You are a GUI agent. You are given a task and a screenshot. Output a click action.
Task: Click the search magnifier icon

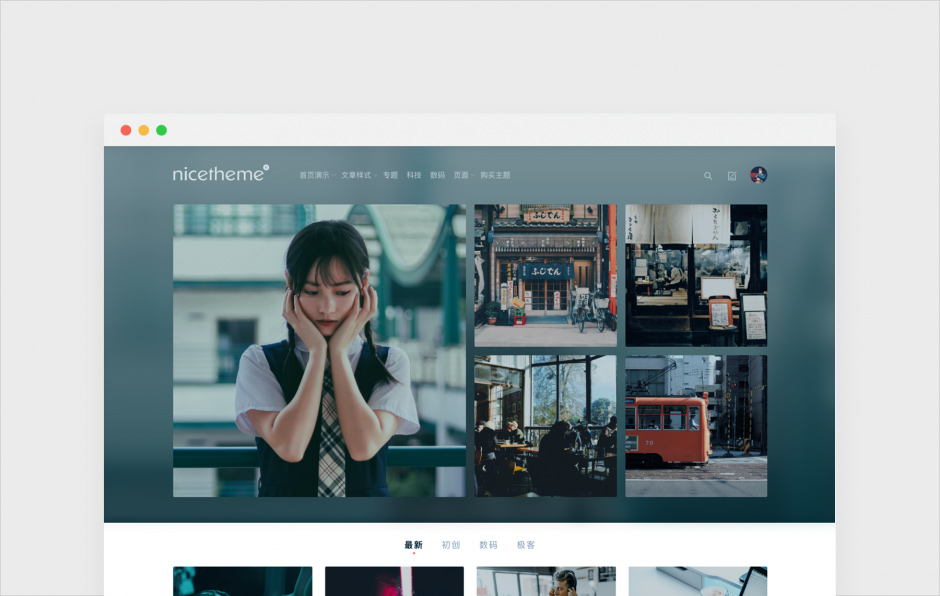708,176
